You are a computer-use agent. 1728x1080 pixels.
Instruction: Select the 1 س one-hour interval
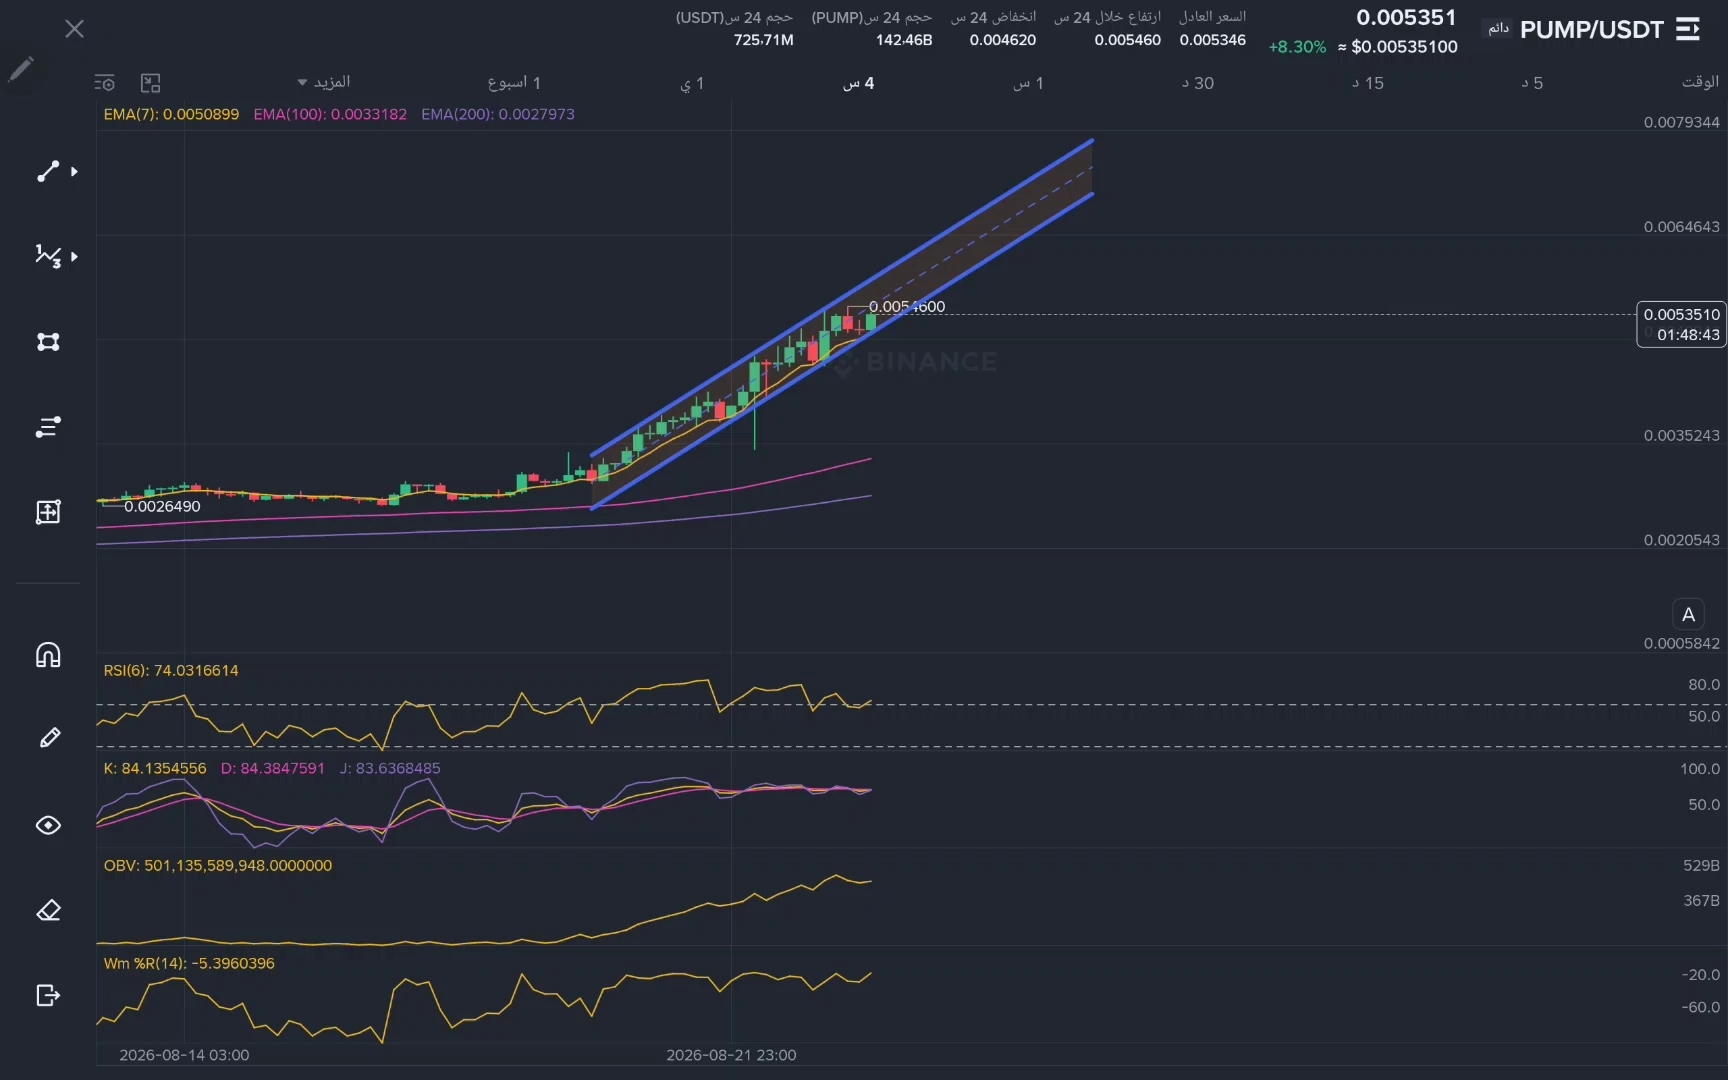[1028, 83]
